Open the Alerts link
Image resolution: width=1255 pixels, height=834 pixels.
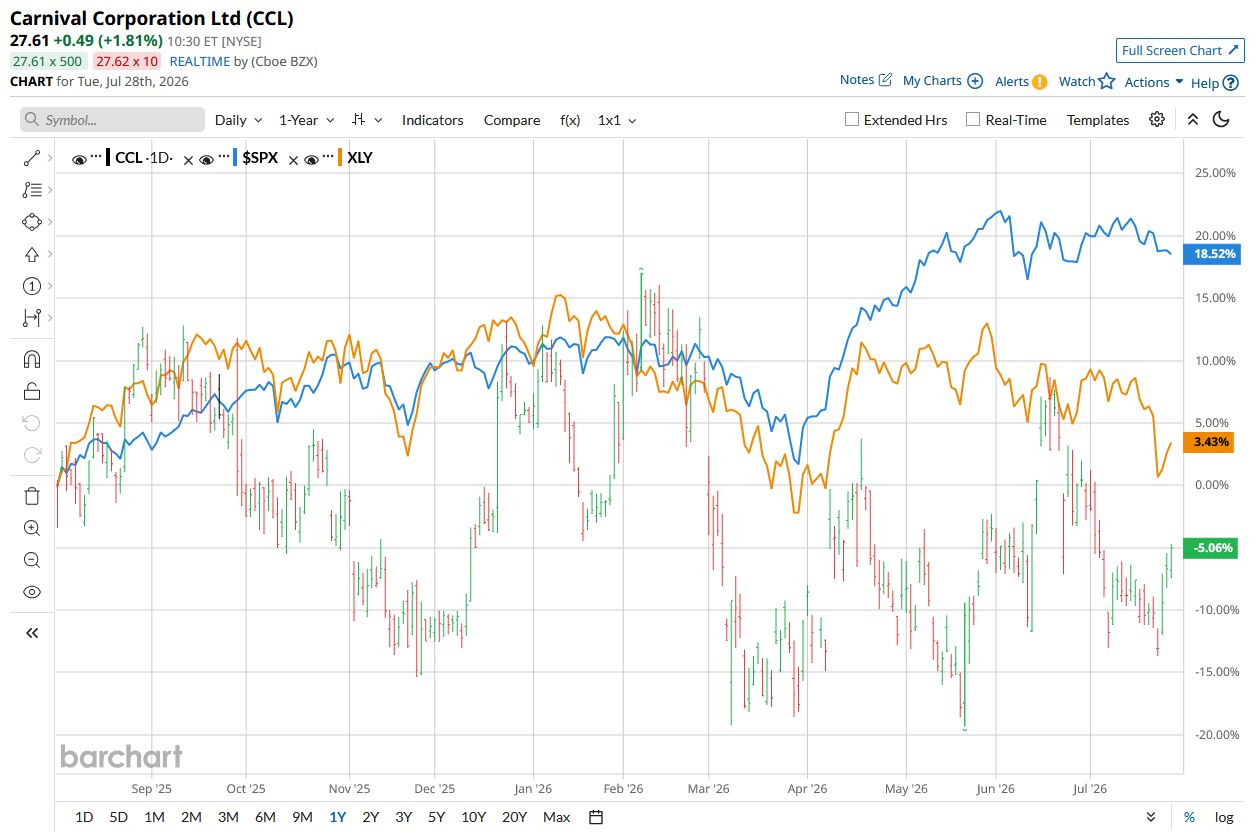[x=1020, y=82]
